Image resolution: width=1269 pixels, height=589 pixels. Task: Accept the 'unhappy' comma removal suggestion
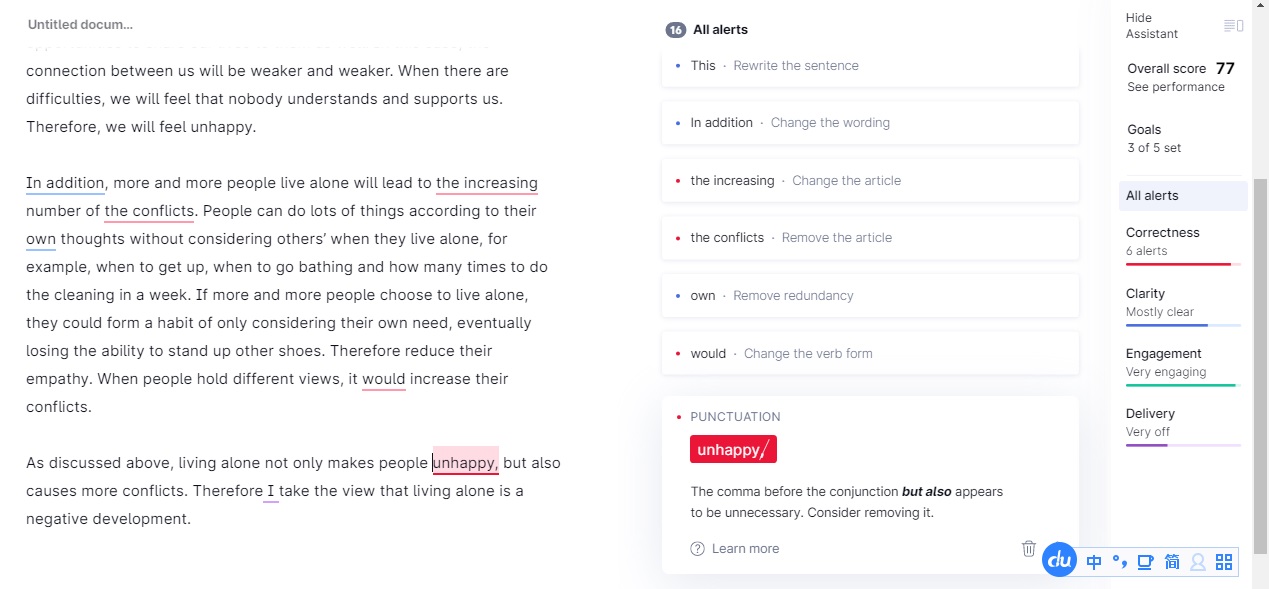(733, 450)
